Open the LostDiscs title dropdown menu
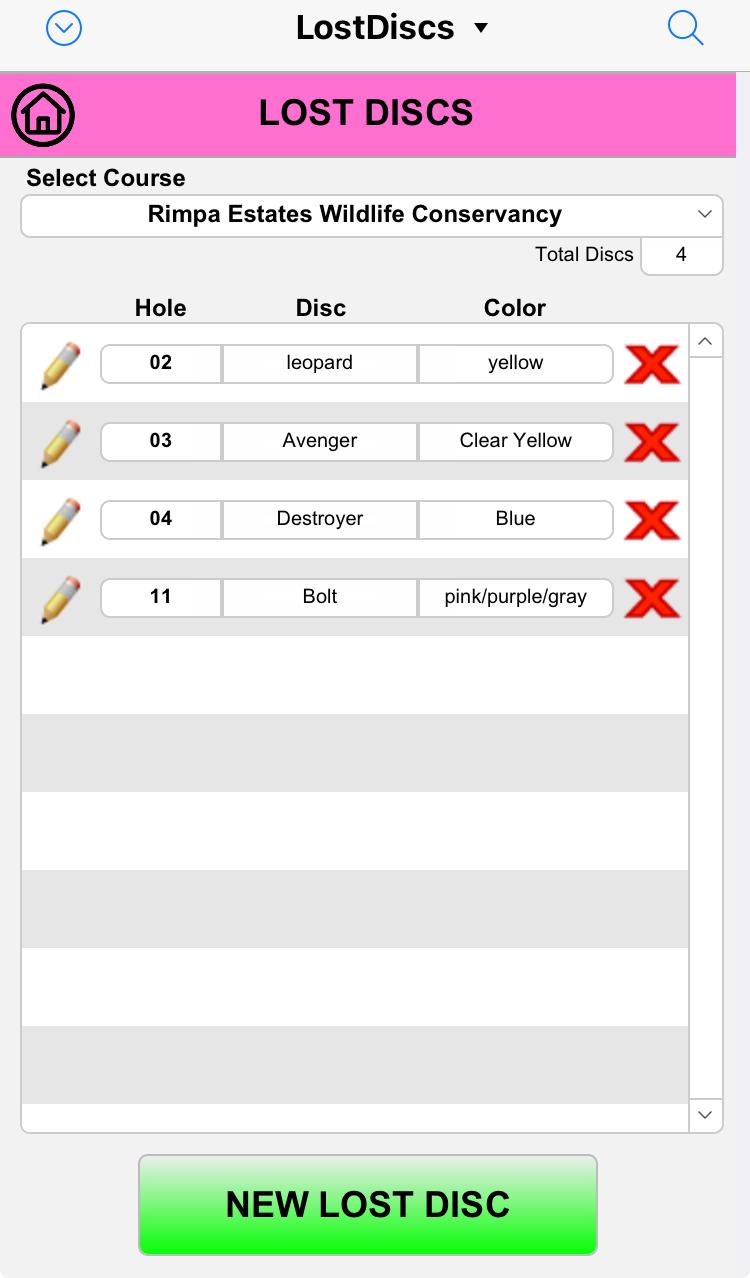Image resolution: width=750 pixels, height=1278 pixels. [391, 28]
